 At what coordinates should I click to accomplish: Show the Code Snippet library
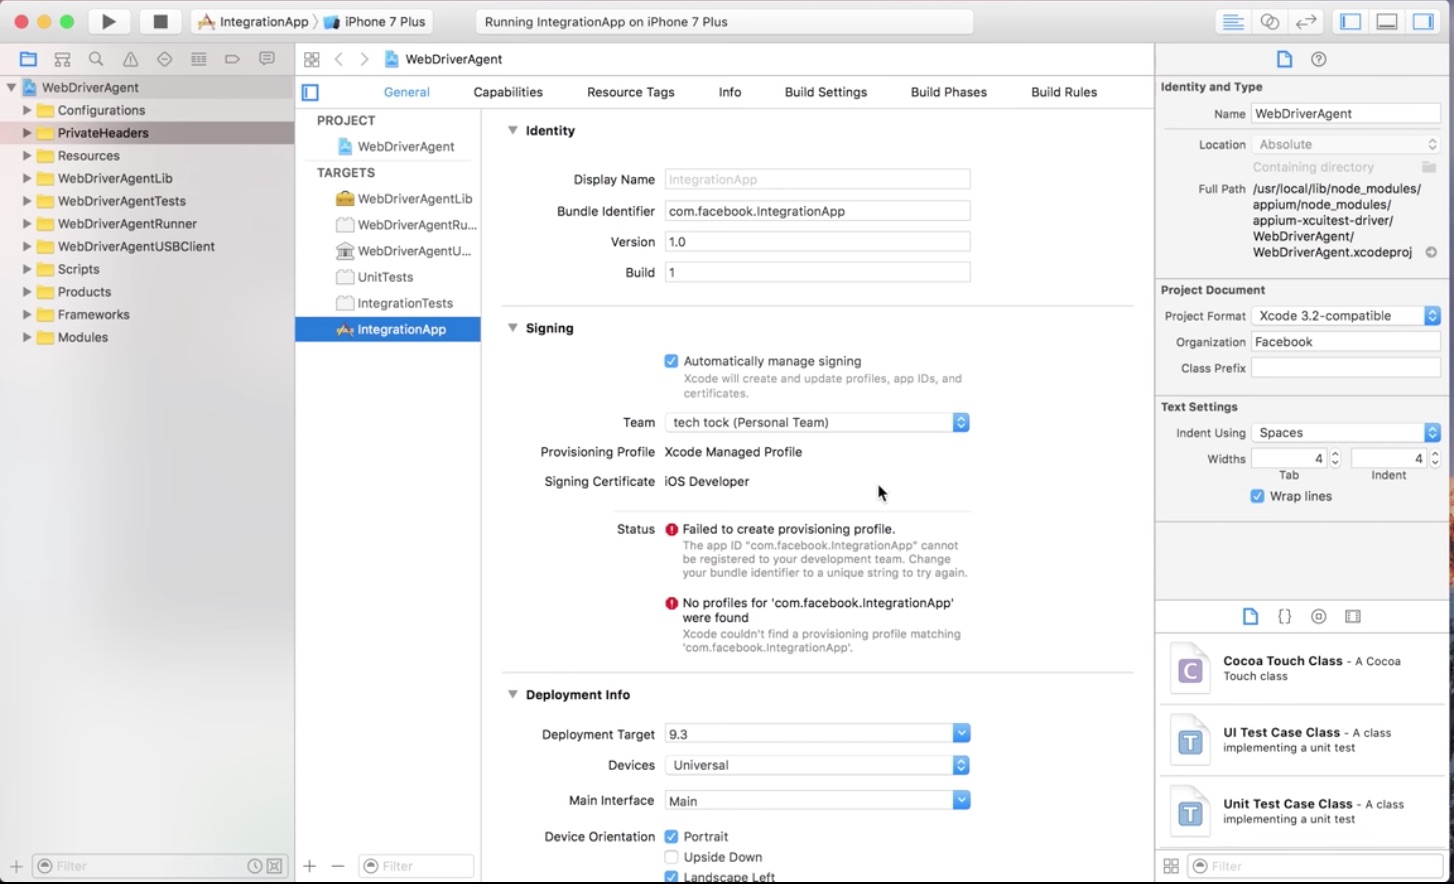pyautogui.click(x=1285, y=616)
